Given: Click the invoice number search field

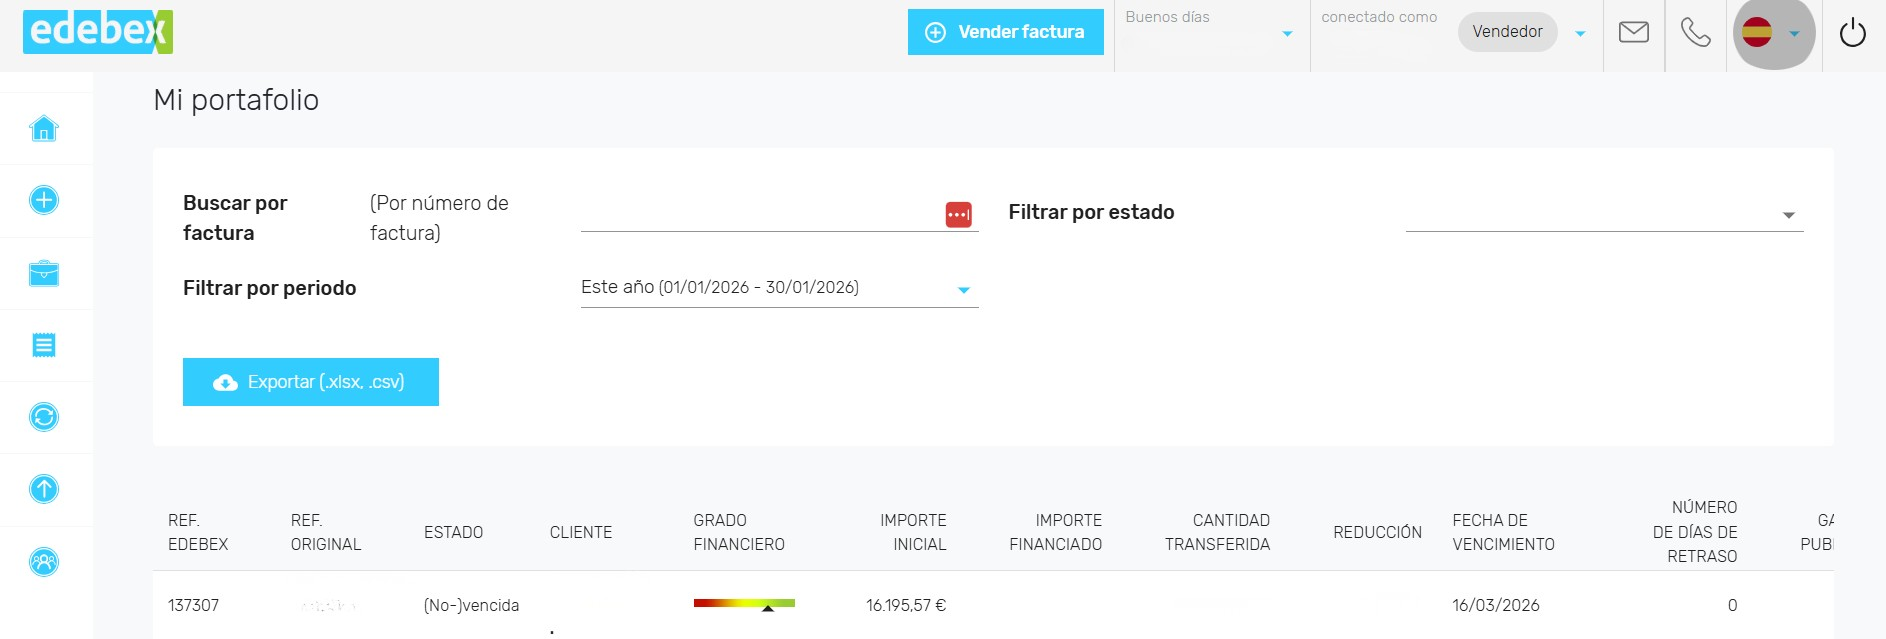Looking at the screenshot, I should tap(760, 214).
